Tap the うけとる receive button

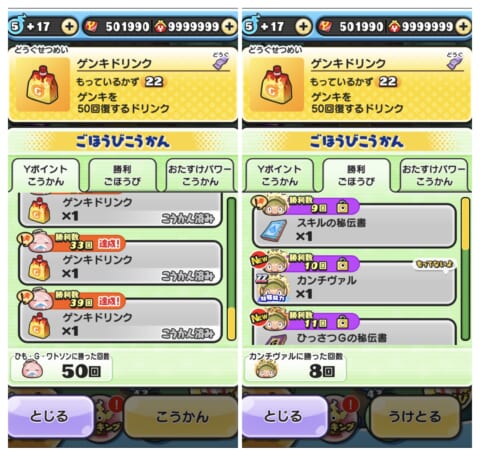point(415,417)
